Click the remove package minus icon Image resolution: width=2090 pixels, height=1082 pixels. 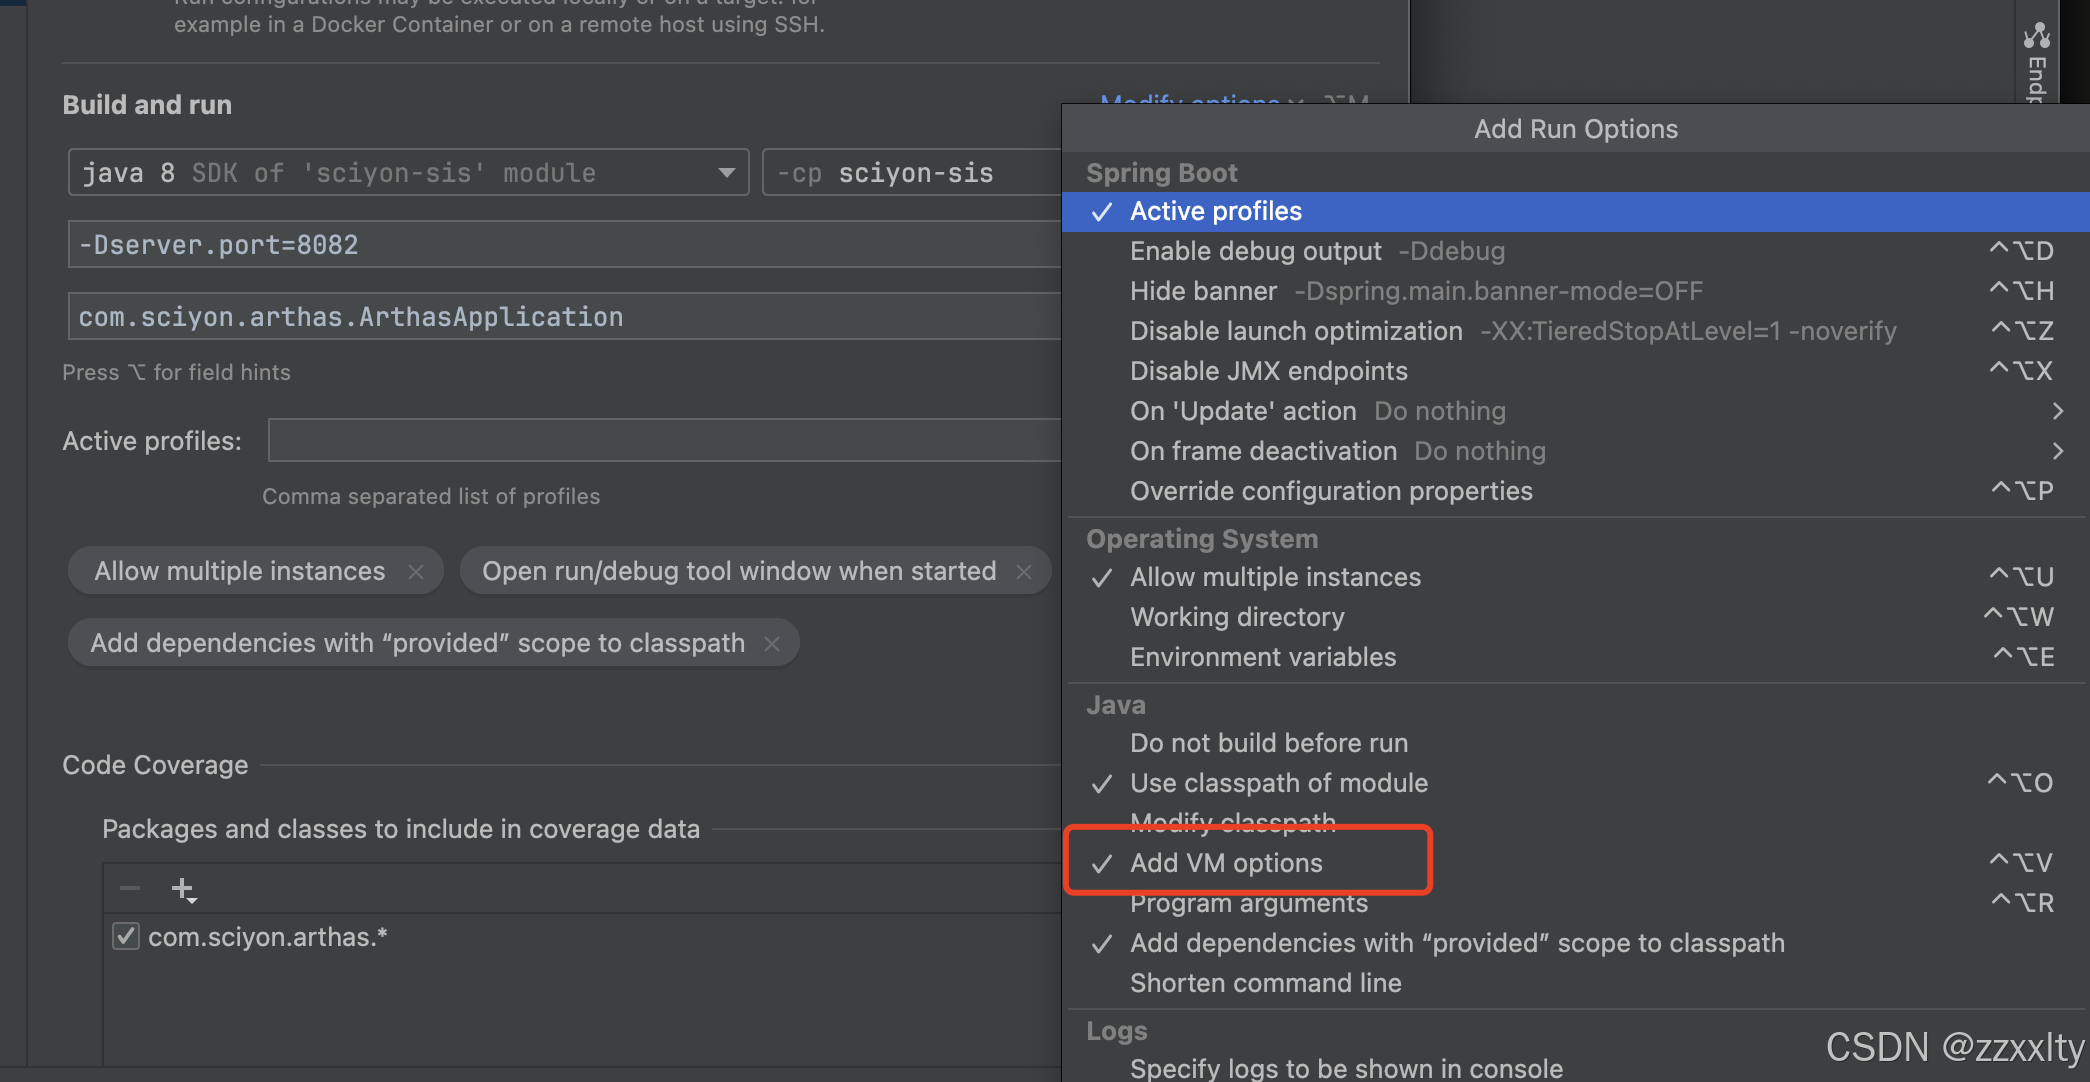pos(130,888)
